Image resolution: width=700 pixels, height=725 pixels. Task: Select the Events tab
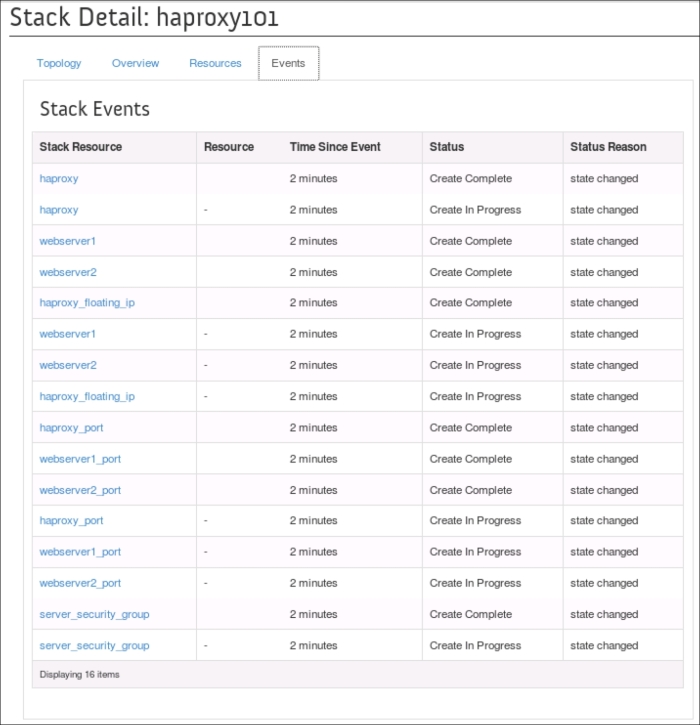[x=288, y=63]
